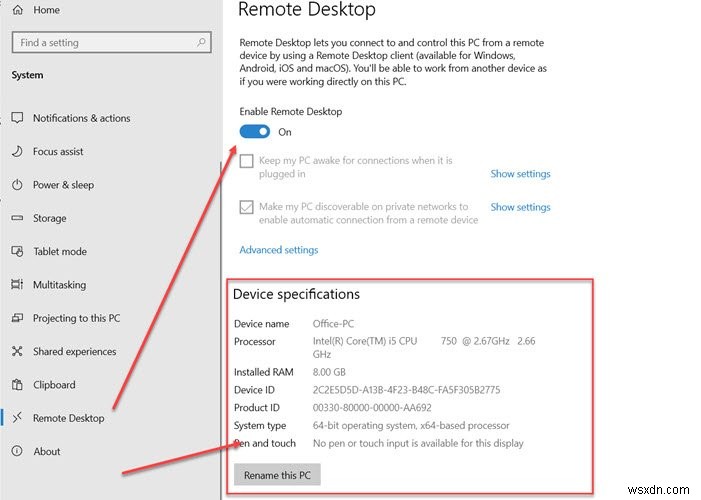Viewport: 701px width, 500px height.
Task: Click the System category heading
Action: pos(28,75)
